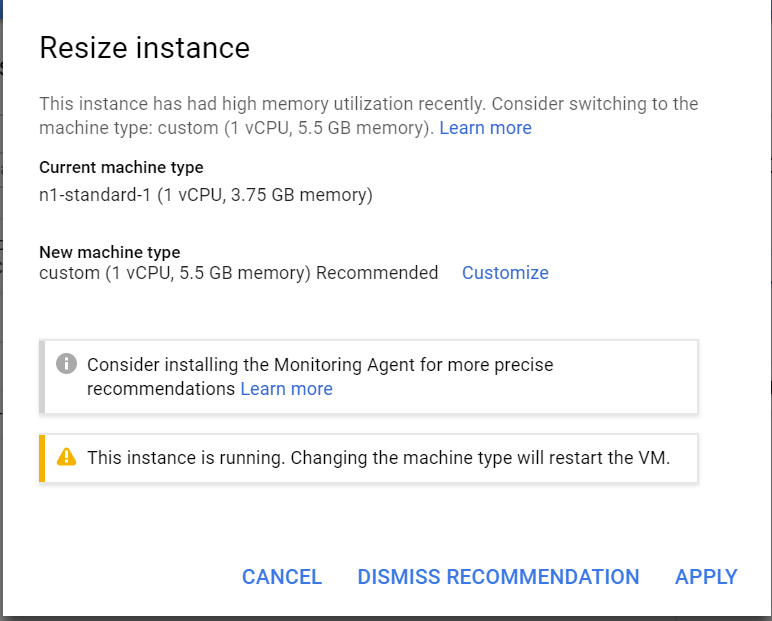Viewport: 772px width, 621px height.
Task: Dismiss the machine type recommendation
Action: 498,577
